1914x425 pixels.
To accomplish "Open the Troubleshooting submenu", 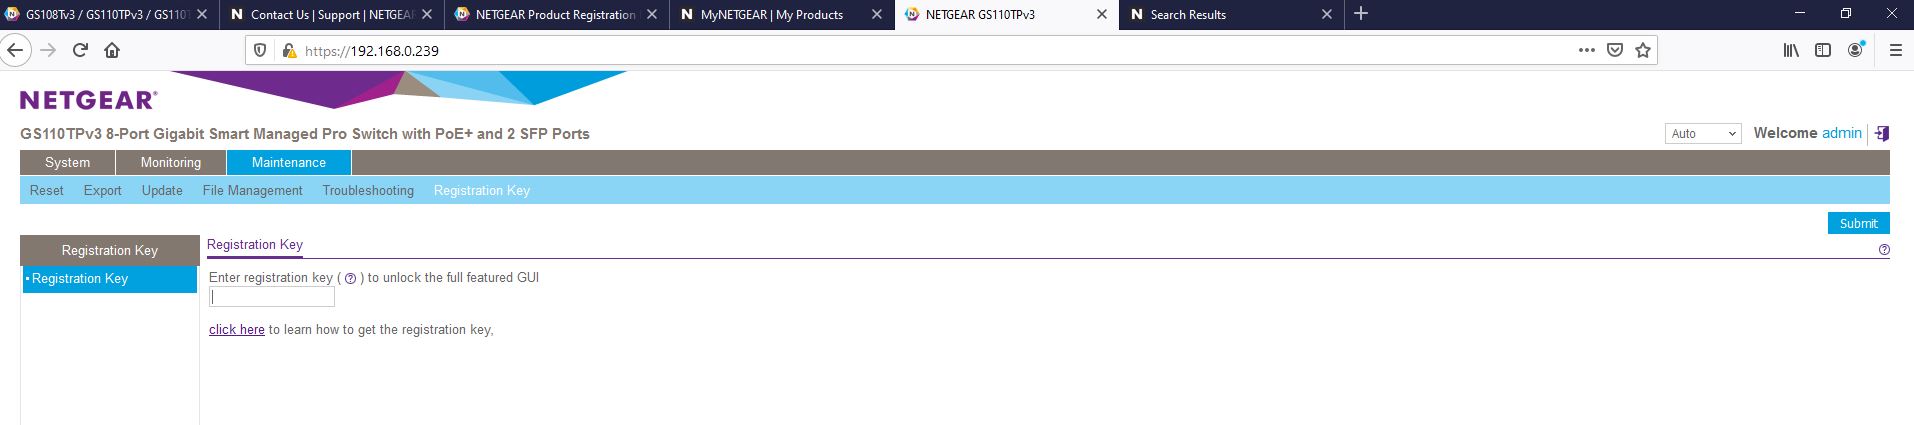I will pos(368,190).
